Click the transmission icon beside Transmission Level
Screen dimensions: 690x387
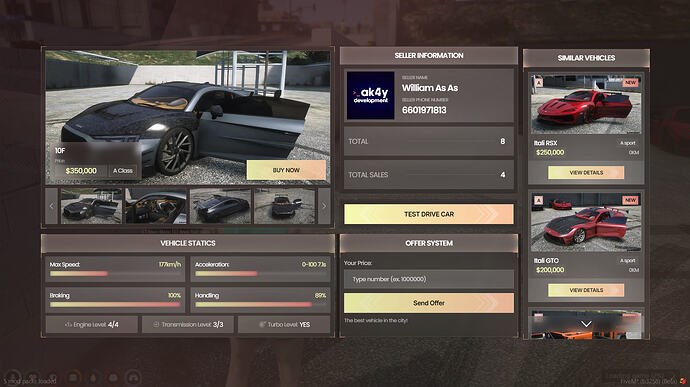click(156, 324)
